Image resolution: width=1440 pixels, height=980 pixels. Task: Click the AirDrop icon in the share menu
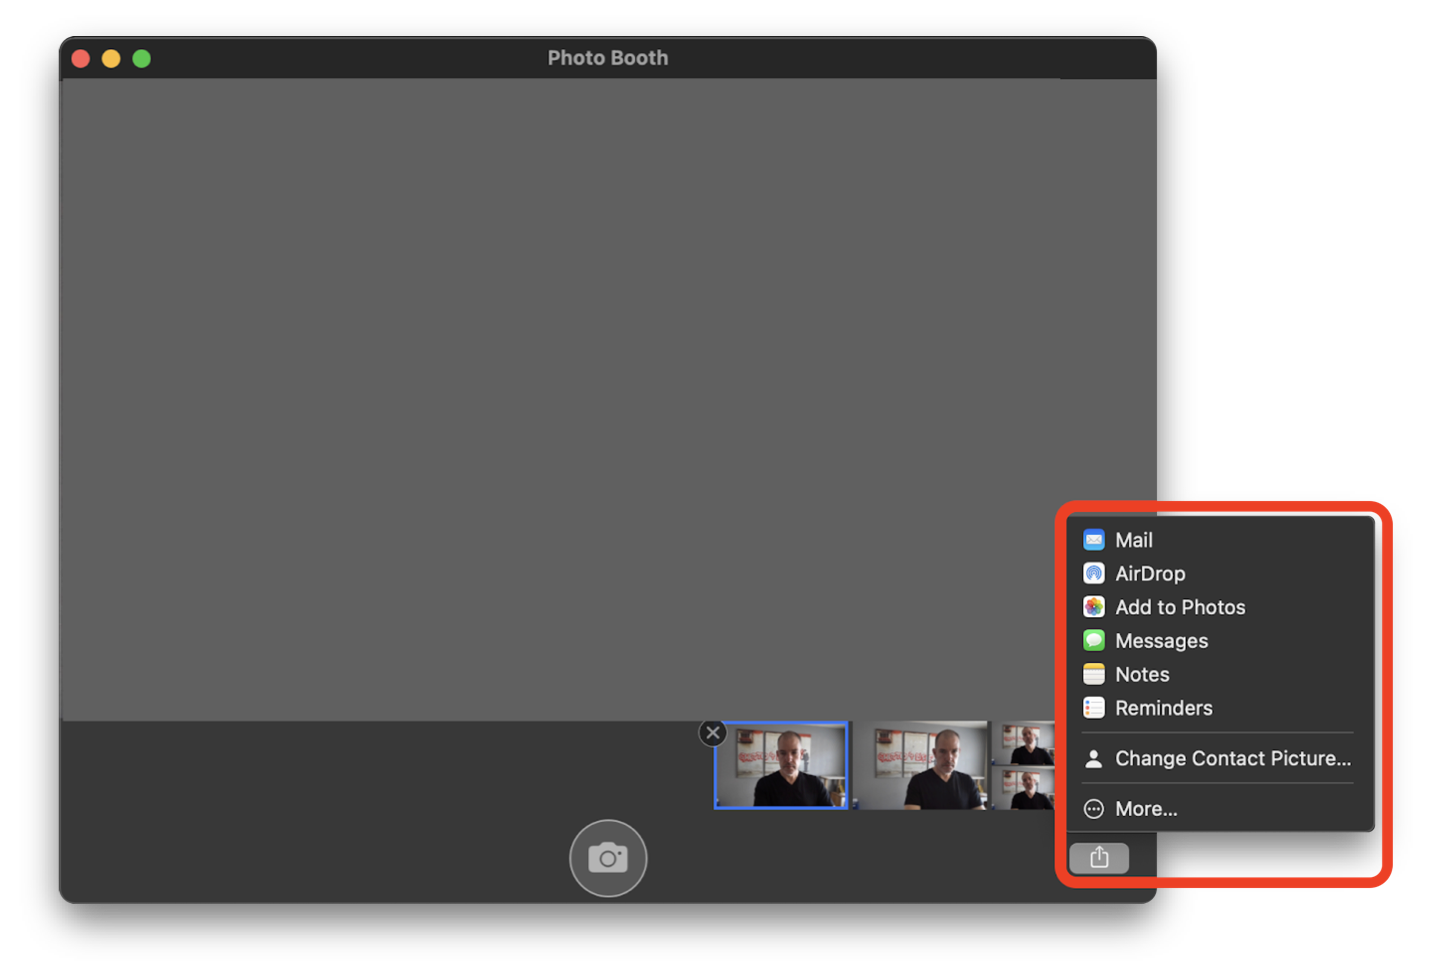pos(1095,573)
